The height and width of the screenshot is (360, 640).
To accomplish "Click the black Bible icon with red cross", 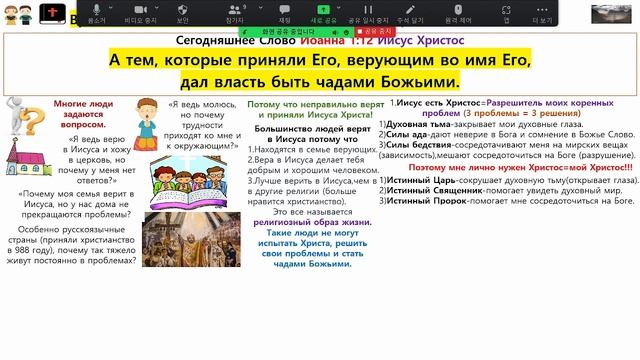I will click(x=52, y=13).
